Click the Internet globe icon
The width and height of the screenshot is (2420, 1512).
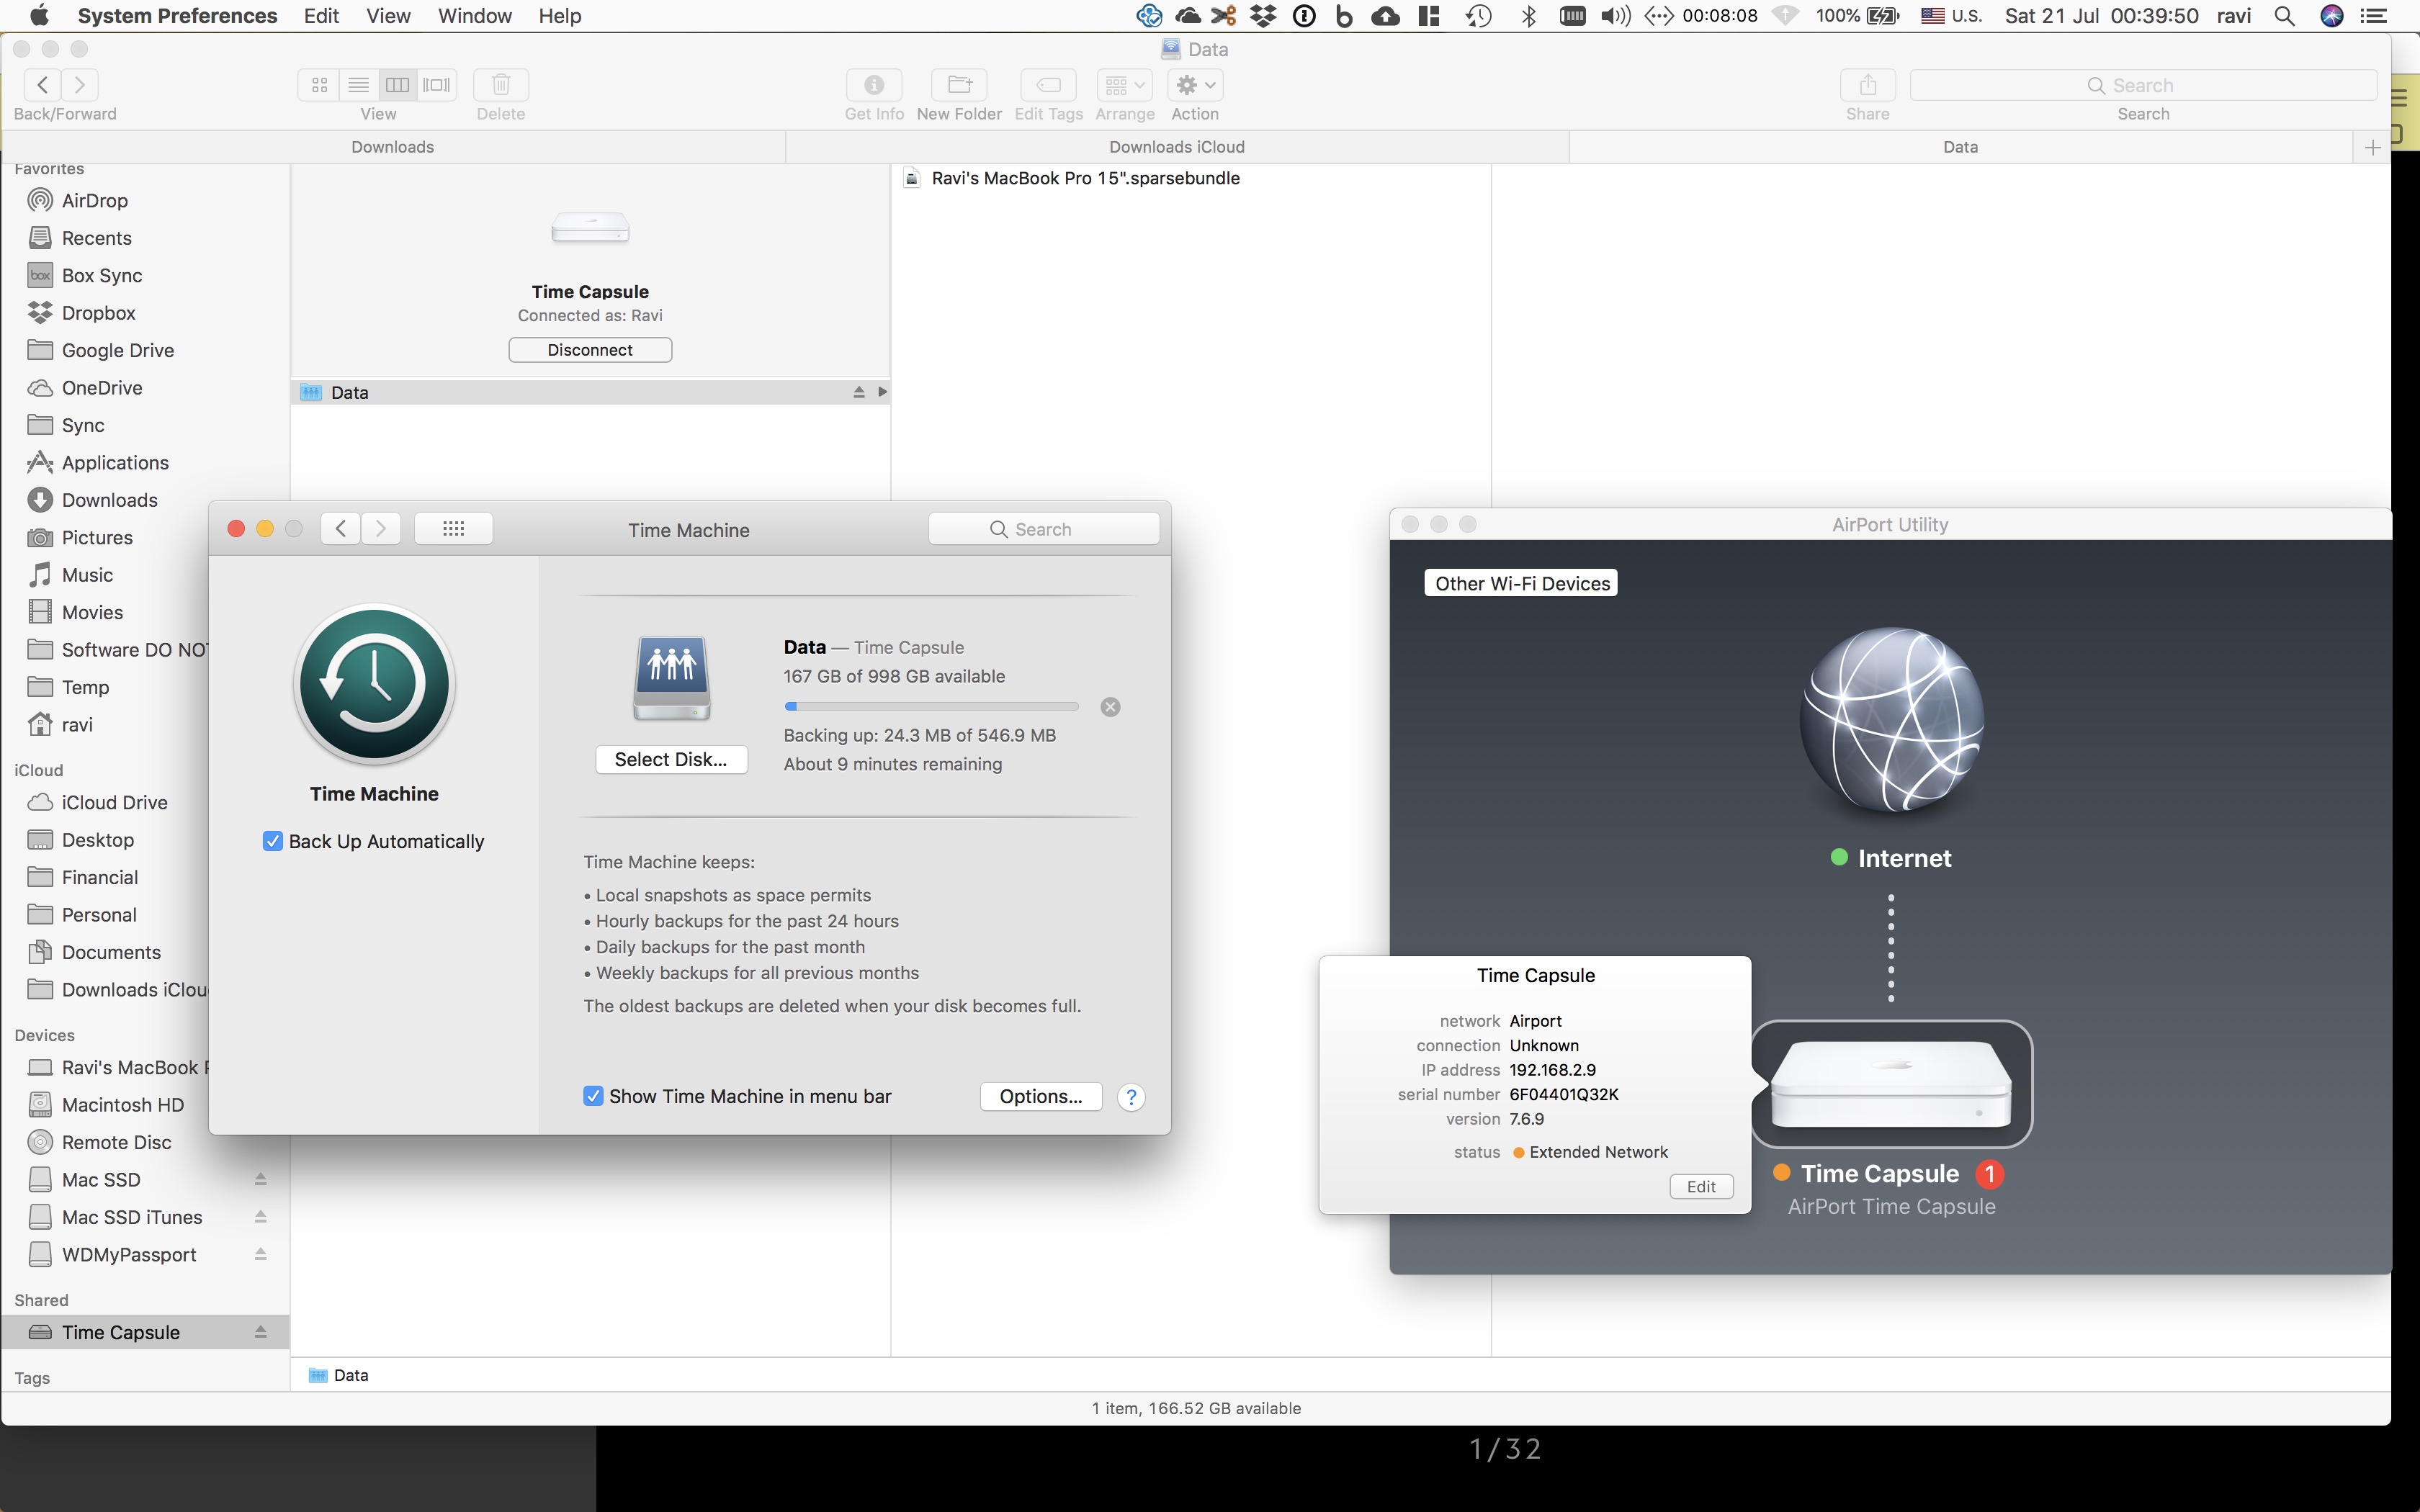1891,720
